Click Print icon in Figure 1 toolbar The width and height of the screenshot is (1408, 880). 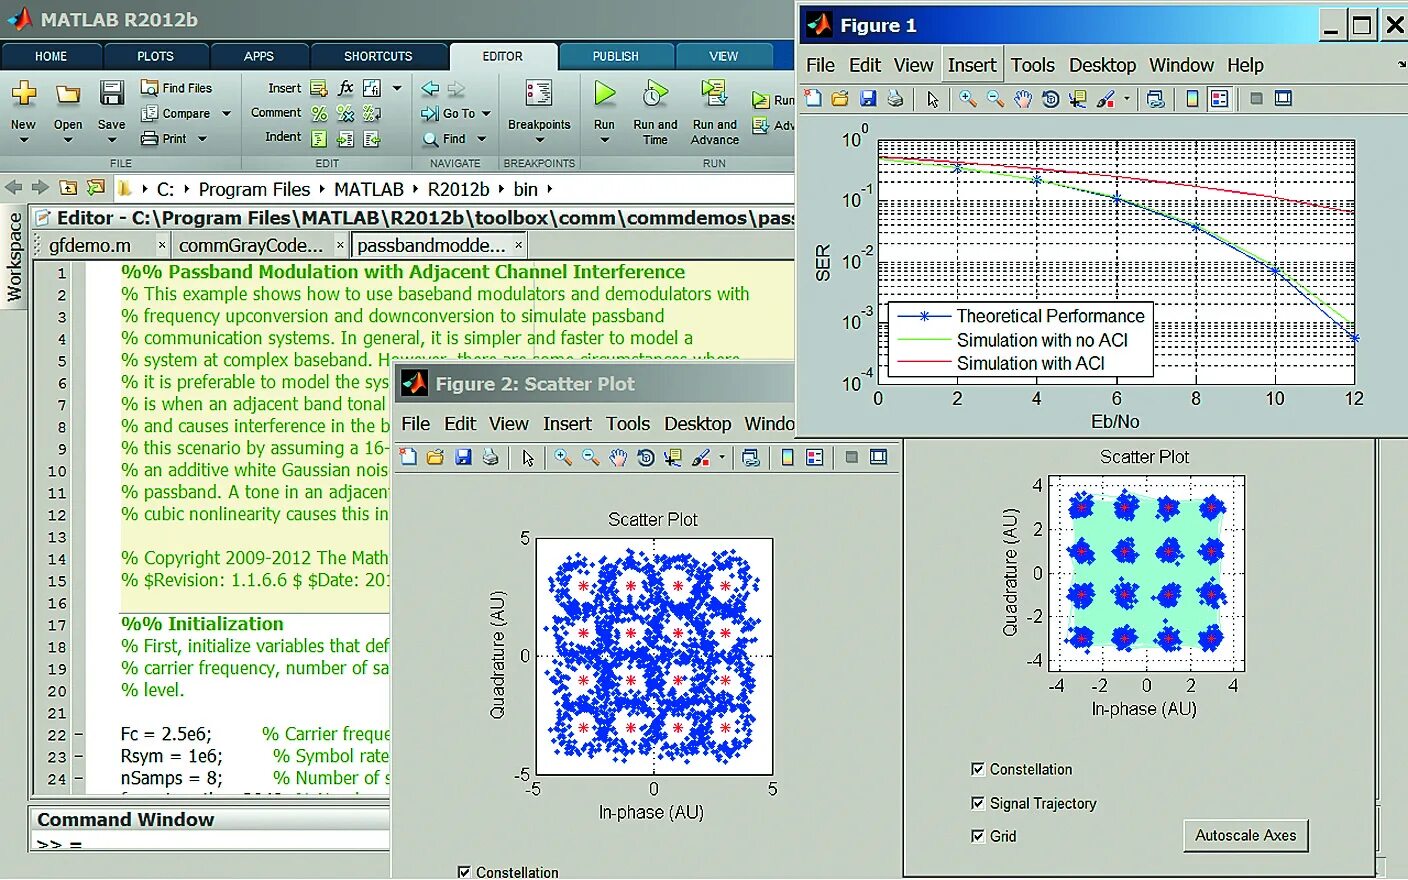(895, 98)
